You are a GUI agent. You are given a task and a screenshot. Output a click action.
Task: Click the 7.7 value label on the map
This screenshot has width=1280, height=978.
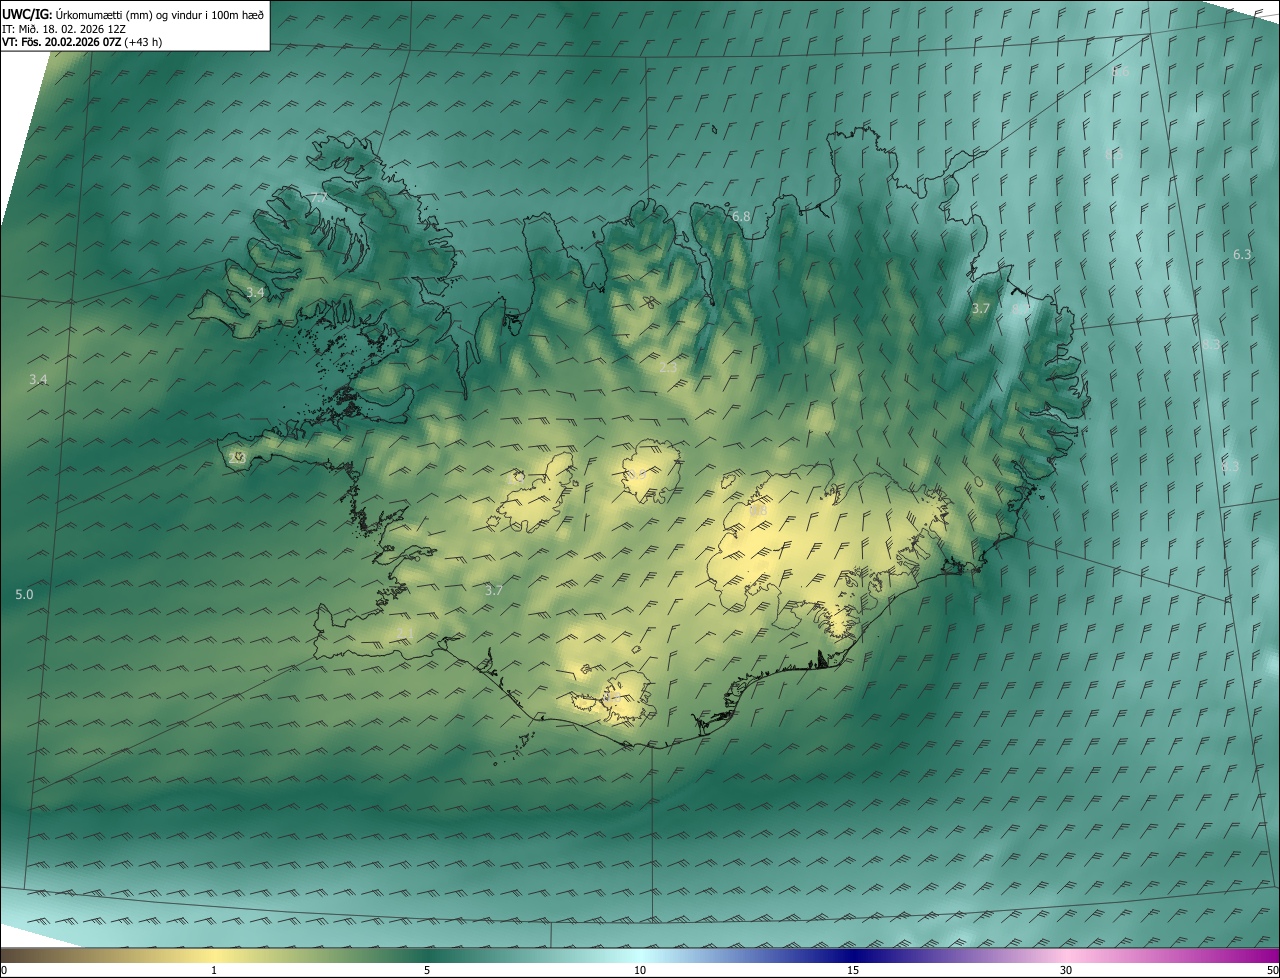319,198
